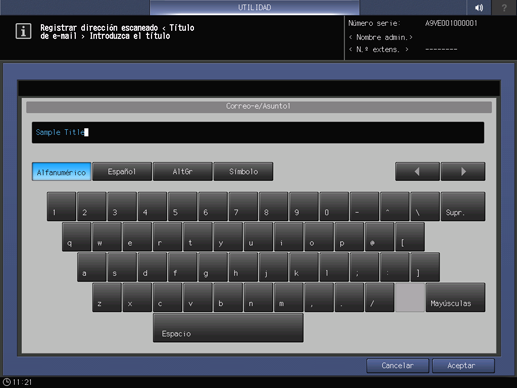
Task: Click the Cancelar button
Action: pos(397,366)
